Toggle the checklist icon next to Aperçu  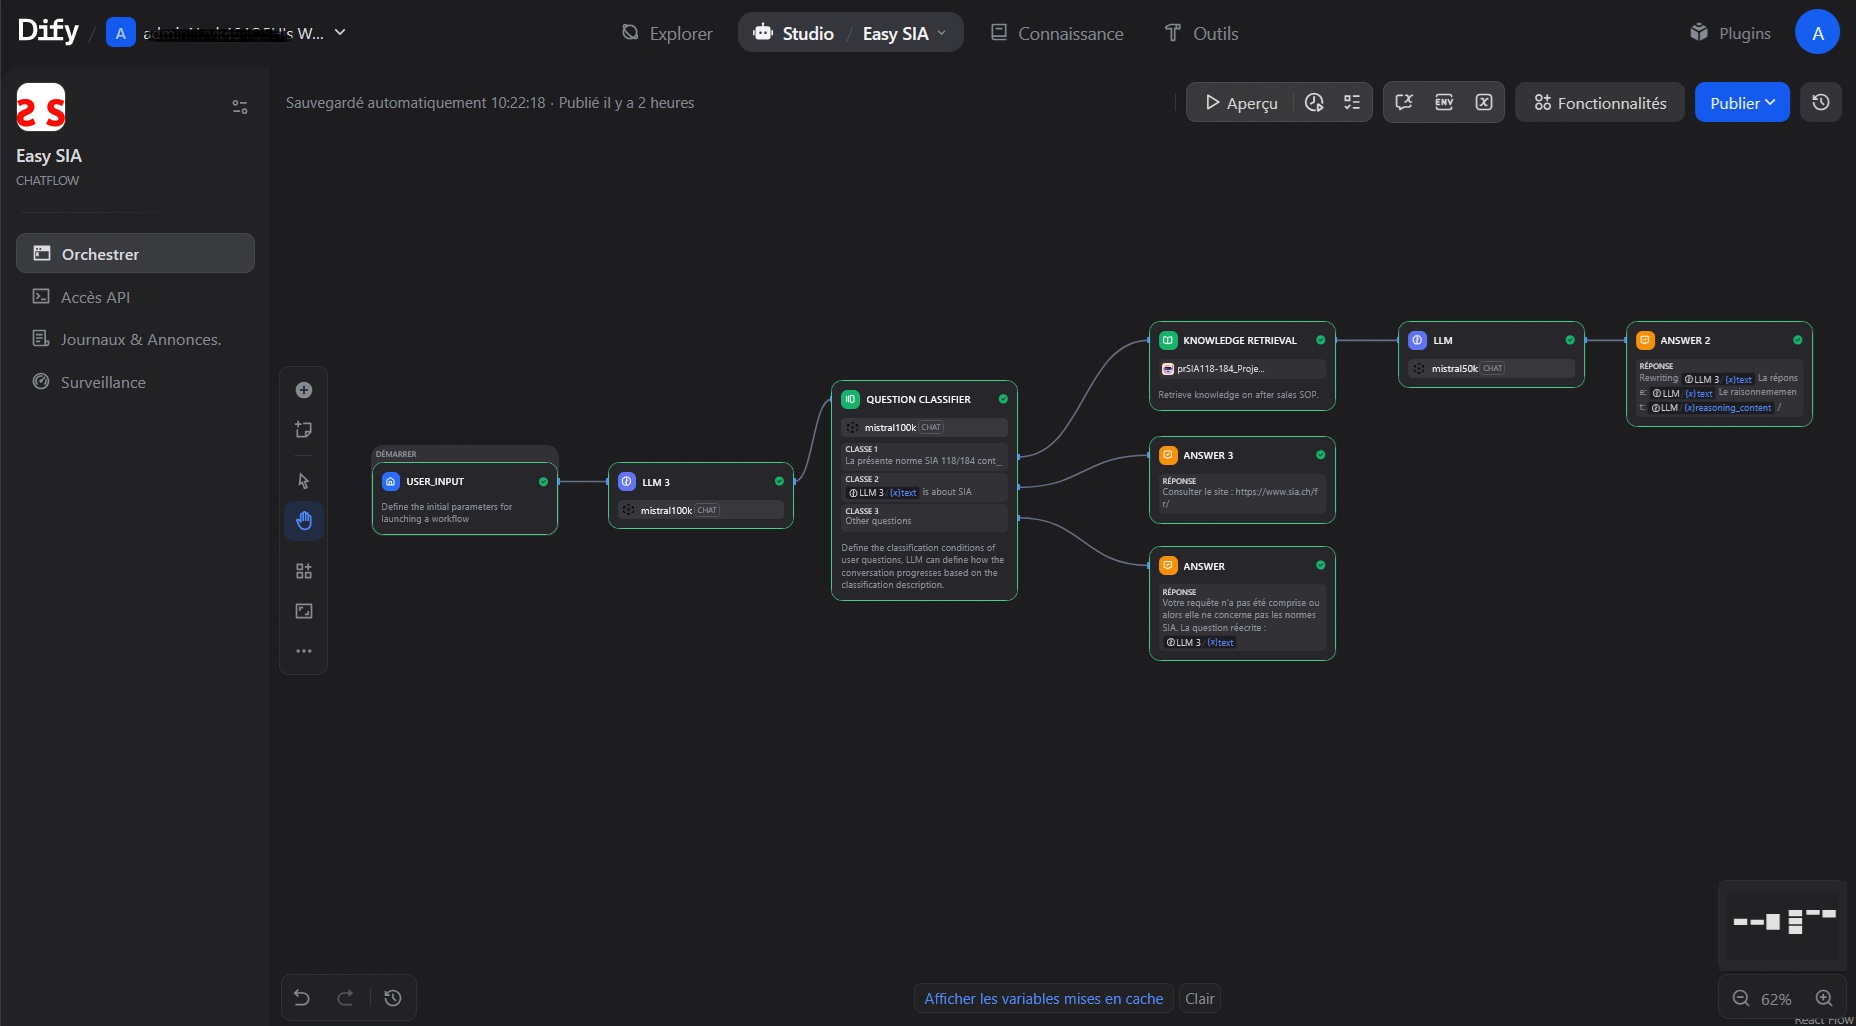1352,103
